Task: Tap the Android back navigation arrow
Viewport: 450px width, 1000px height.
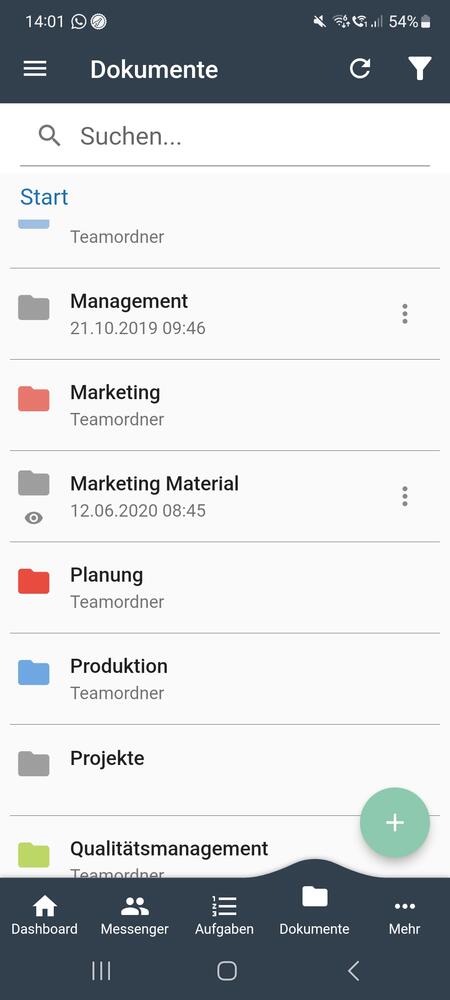Action: [353, 971]
